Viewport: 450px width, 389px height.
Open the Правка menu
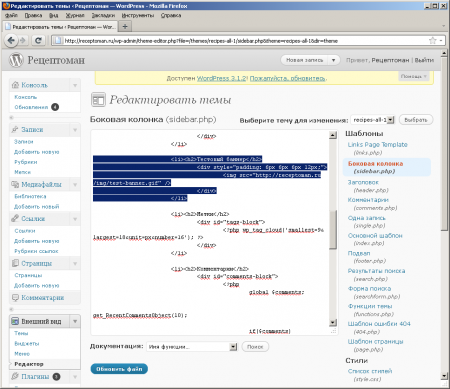click(33, 15)
